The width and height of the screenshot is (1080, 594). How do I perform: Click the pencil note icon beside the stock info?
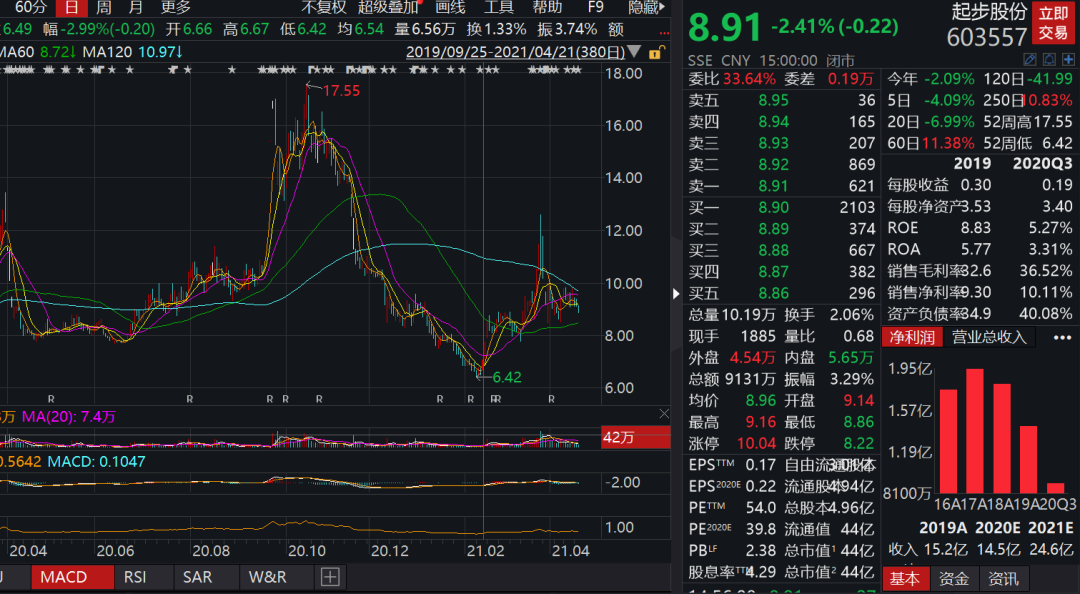(x=1030, y=60)
